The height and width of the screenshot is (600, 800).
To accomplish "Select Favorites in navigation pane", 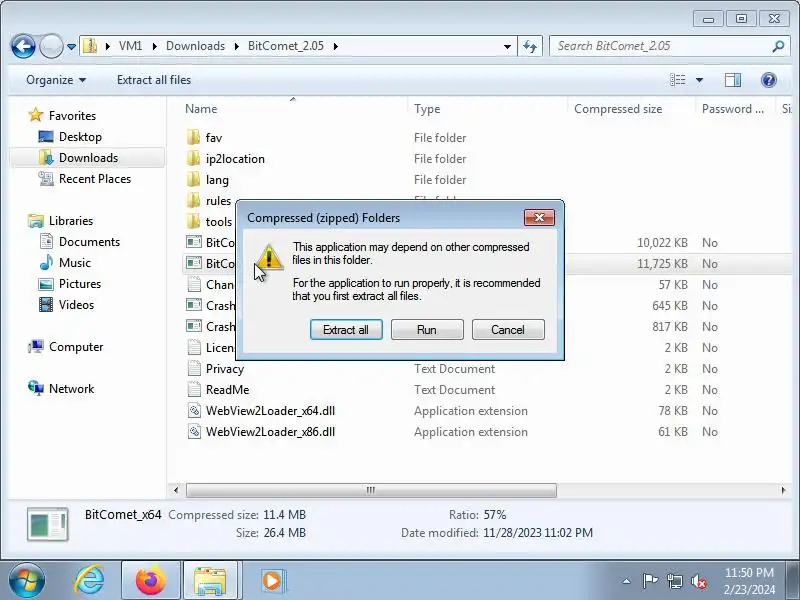I will click(72, 116).
